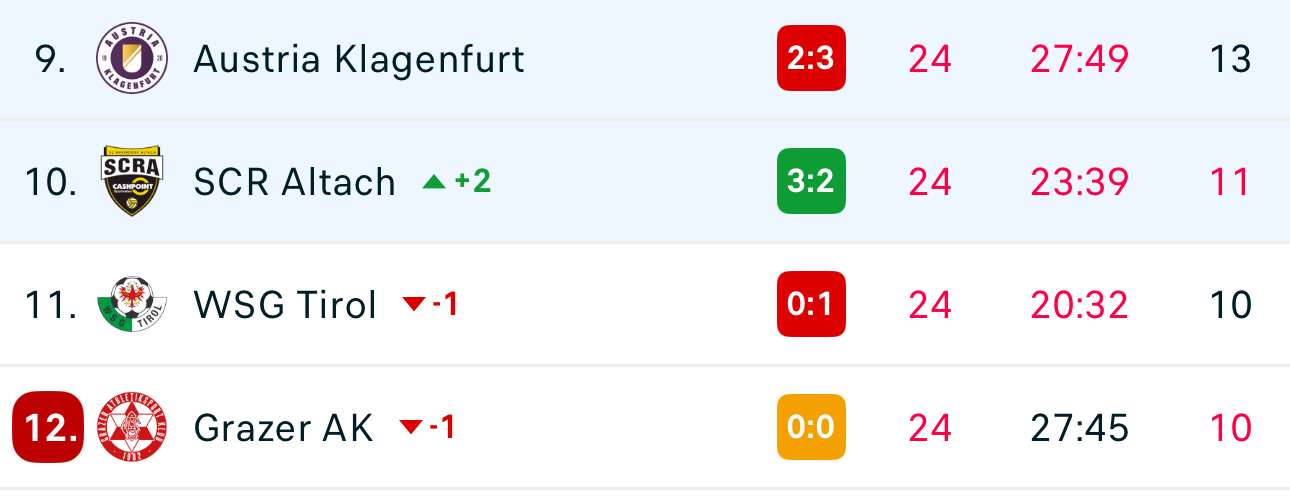The width and height of the screenshot is (1290, 500).
Task: Click the Grazer AK team name
Action: point(283,428)
